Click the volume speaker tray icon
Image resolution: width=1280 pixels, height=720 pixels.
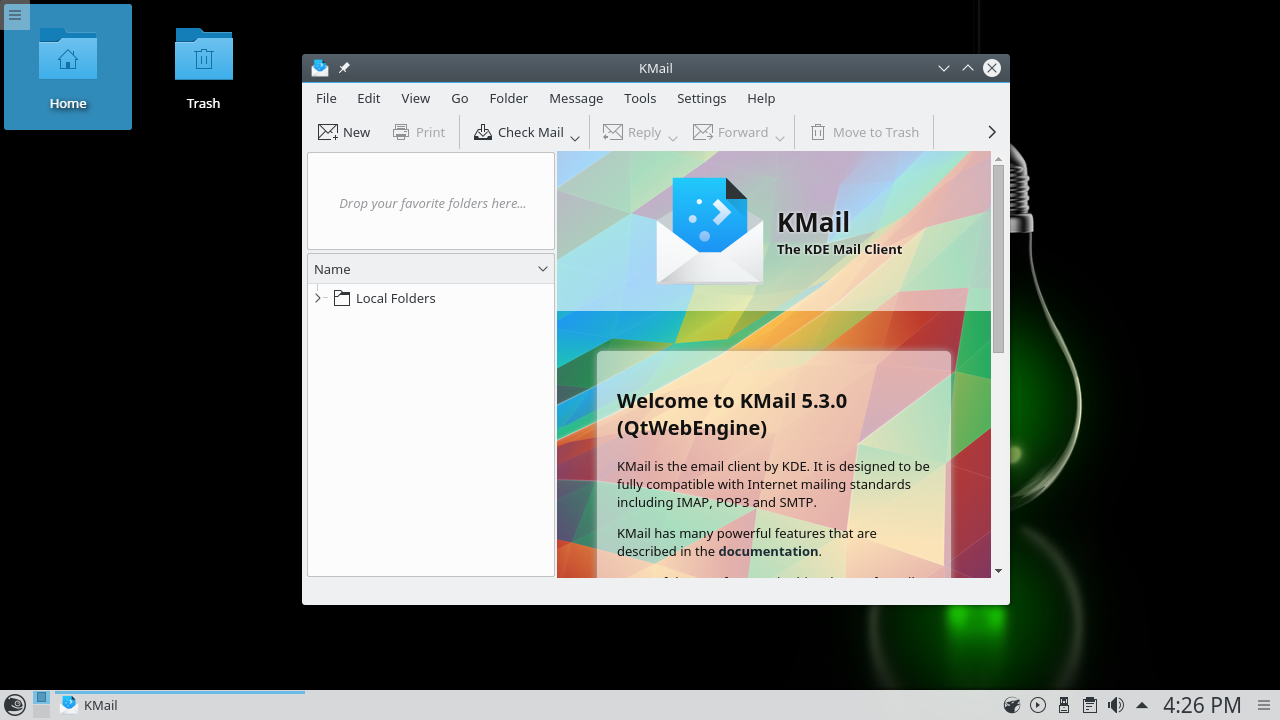(x=1116, y=705)
